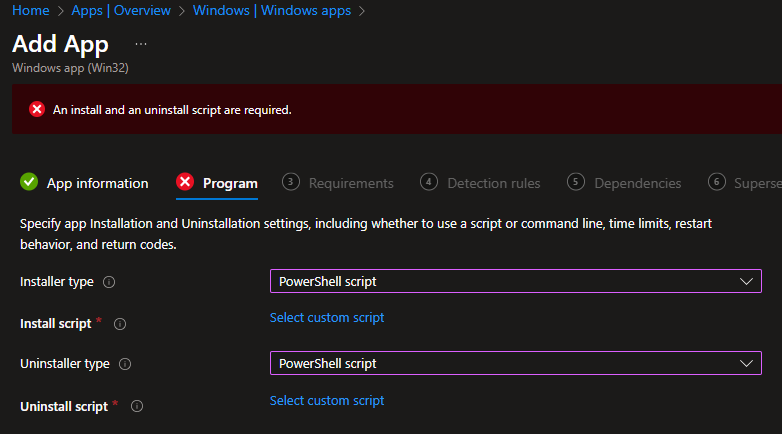Click the red Program step error icon

pyautogui.click(x=185, y=182)
